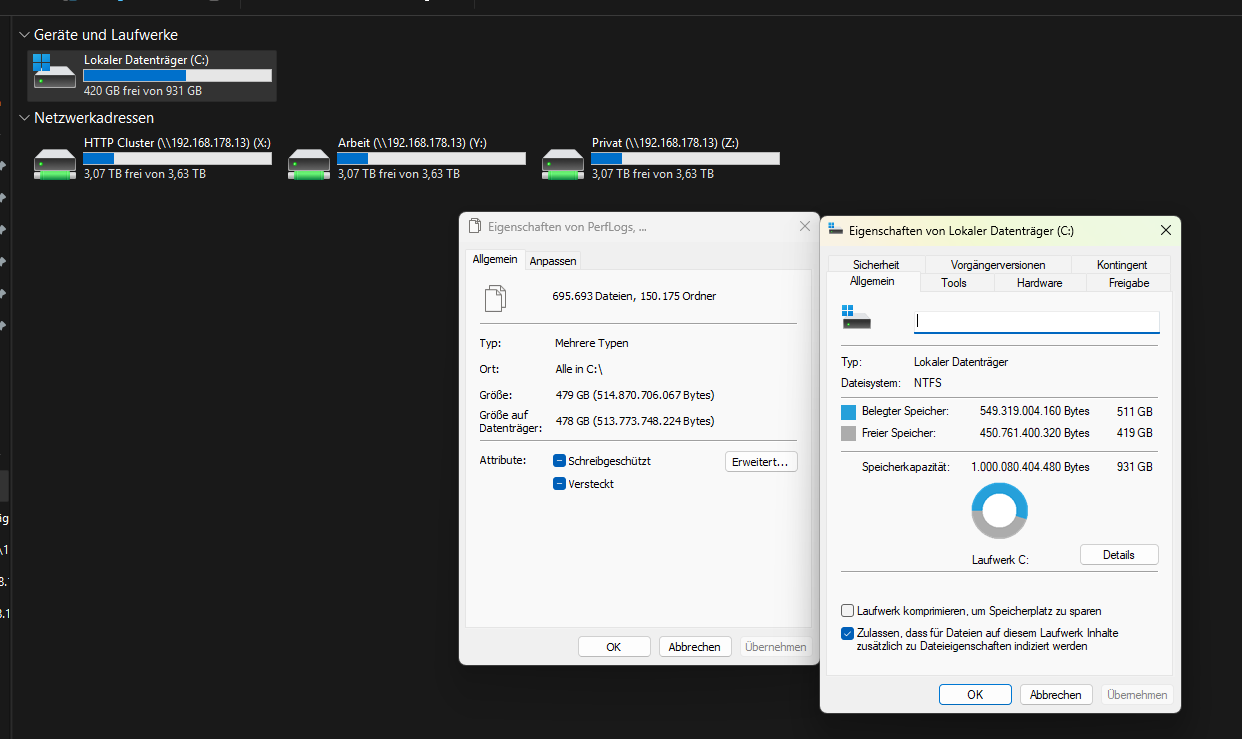Collapse the Netzwerkadressen group

click(x=24, y=118)
